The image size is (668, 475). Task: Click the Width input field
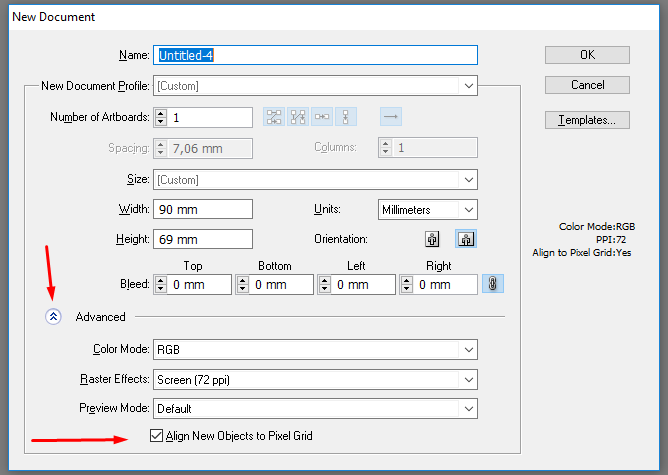(x=202, y=210)
